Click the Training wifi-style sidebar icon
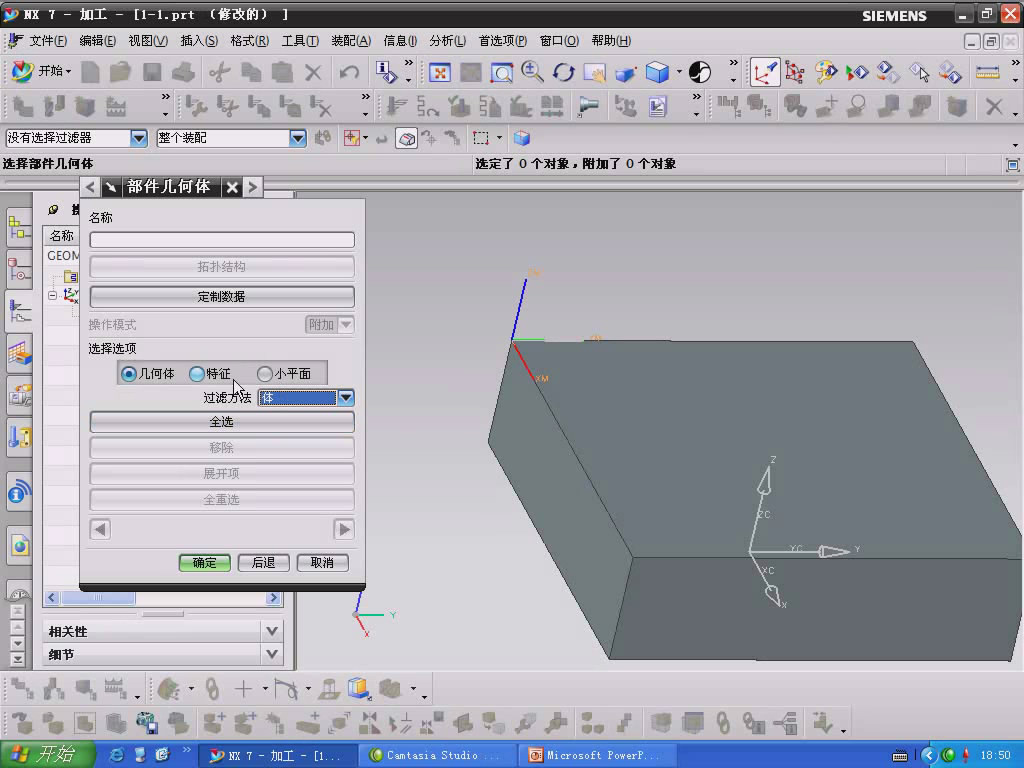Viewport: 1024px width, 768px height. (x=20, y=492)
